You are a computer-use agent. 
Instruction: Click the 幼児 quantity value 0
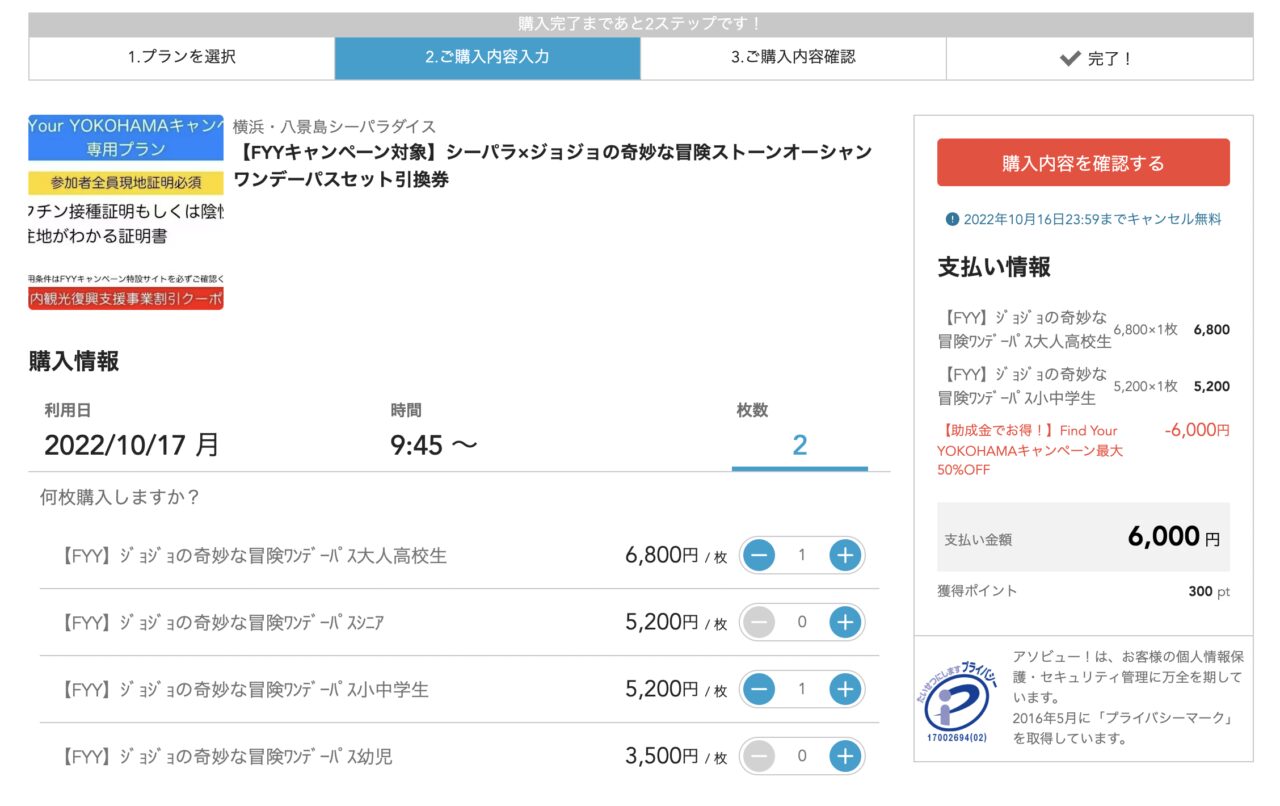(x=801, y=756)
